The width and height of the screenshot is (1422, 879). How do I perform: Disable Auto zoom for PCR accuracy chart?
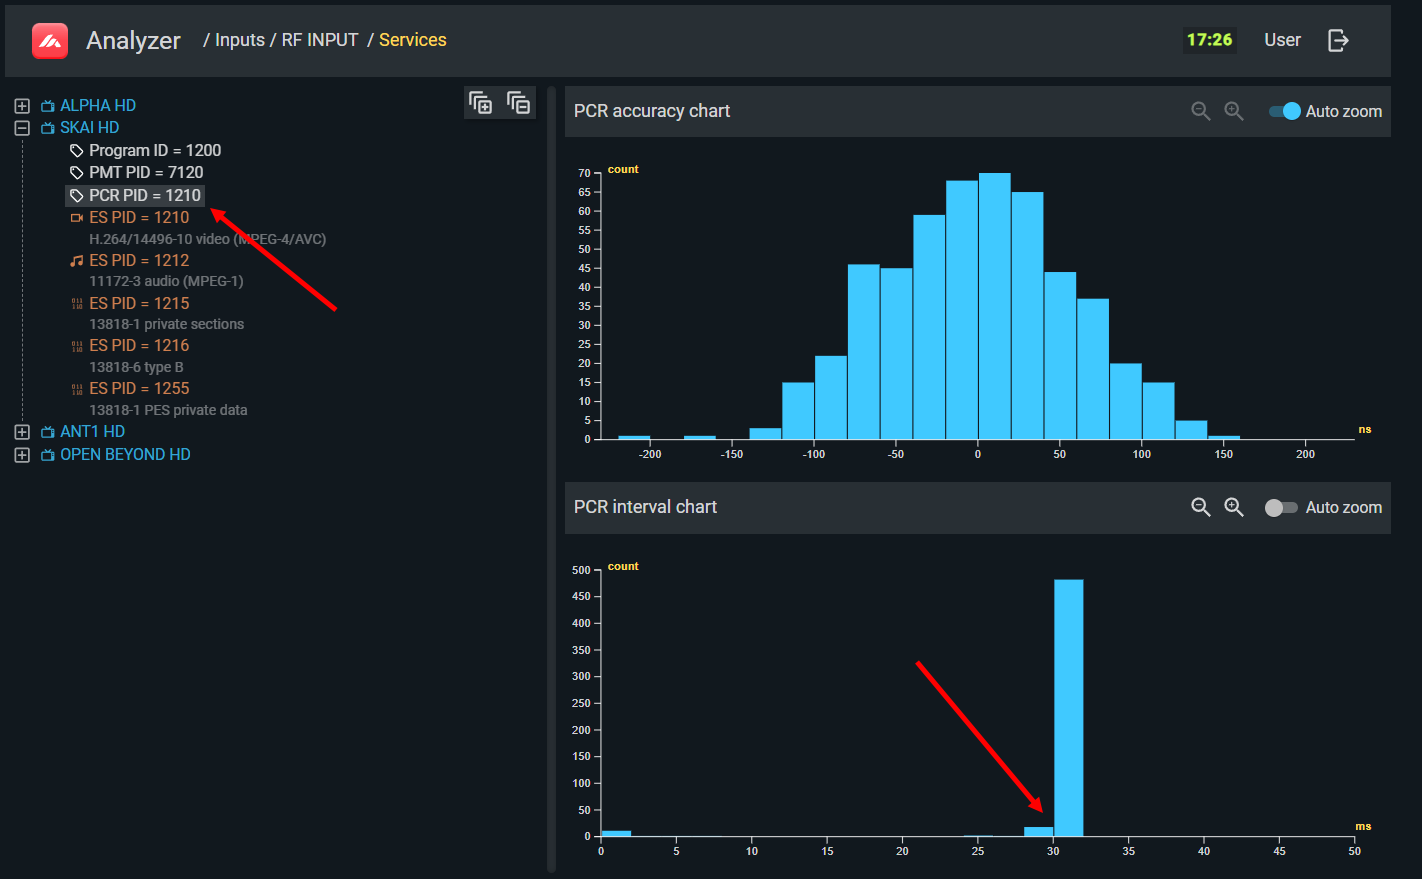(1284, 111)
